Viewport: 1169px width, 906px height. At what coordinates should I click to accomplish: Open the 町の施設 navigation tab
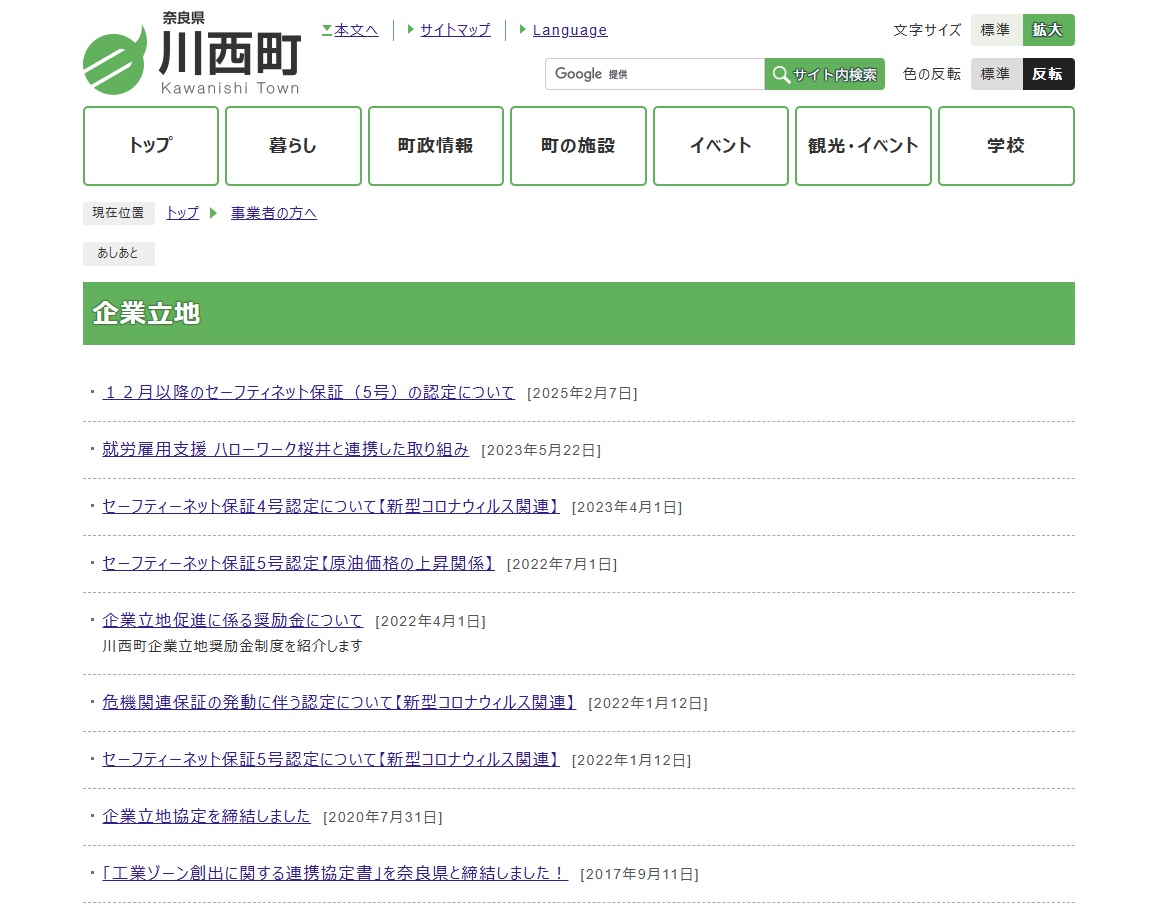tap(578, 145)
